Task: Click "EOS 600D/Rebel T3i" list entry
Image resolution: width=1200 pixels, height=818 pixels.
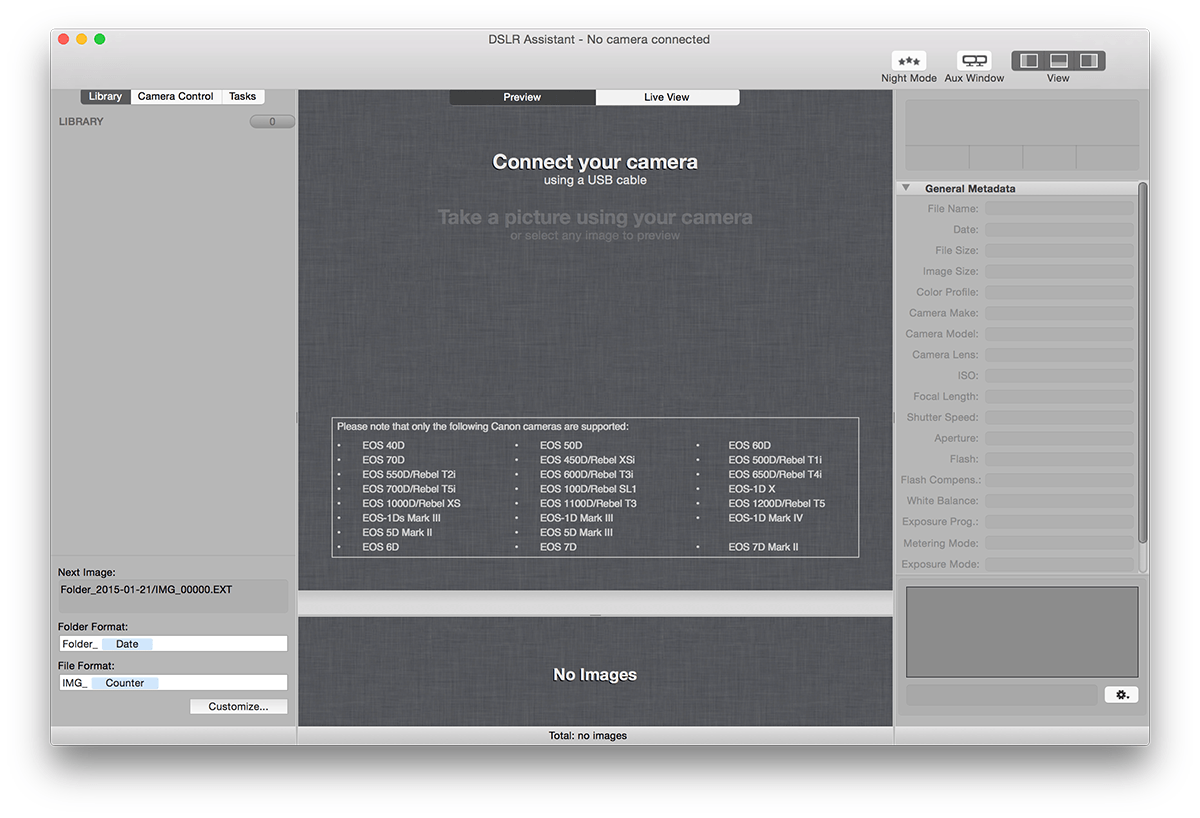Action: [x=587, y=474]
